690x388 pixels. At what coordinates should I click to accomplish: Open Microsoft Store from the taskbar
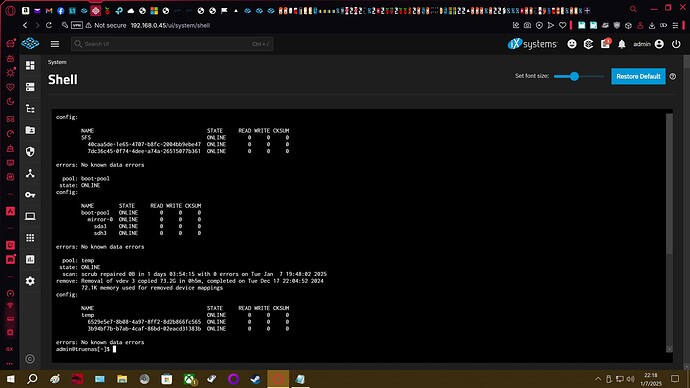[167, 379]
